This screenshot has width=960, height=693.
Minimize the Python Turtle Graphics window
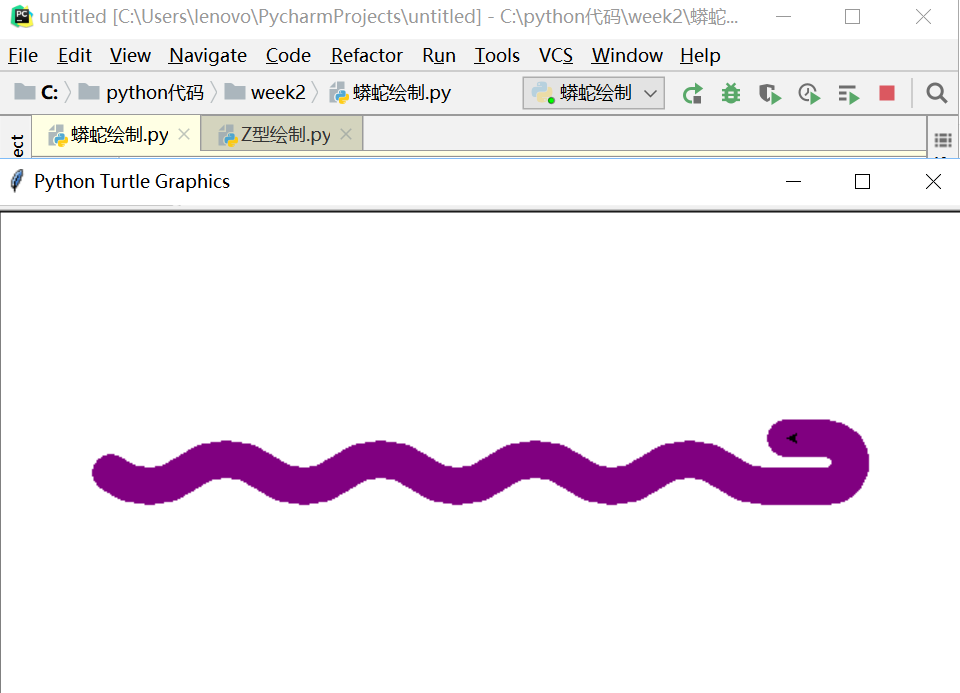793,182
